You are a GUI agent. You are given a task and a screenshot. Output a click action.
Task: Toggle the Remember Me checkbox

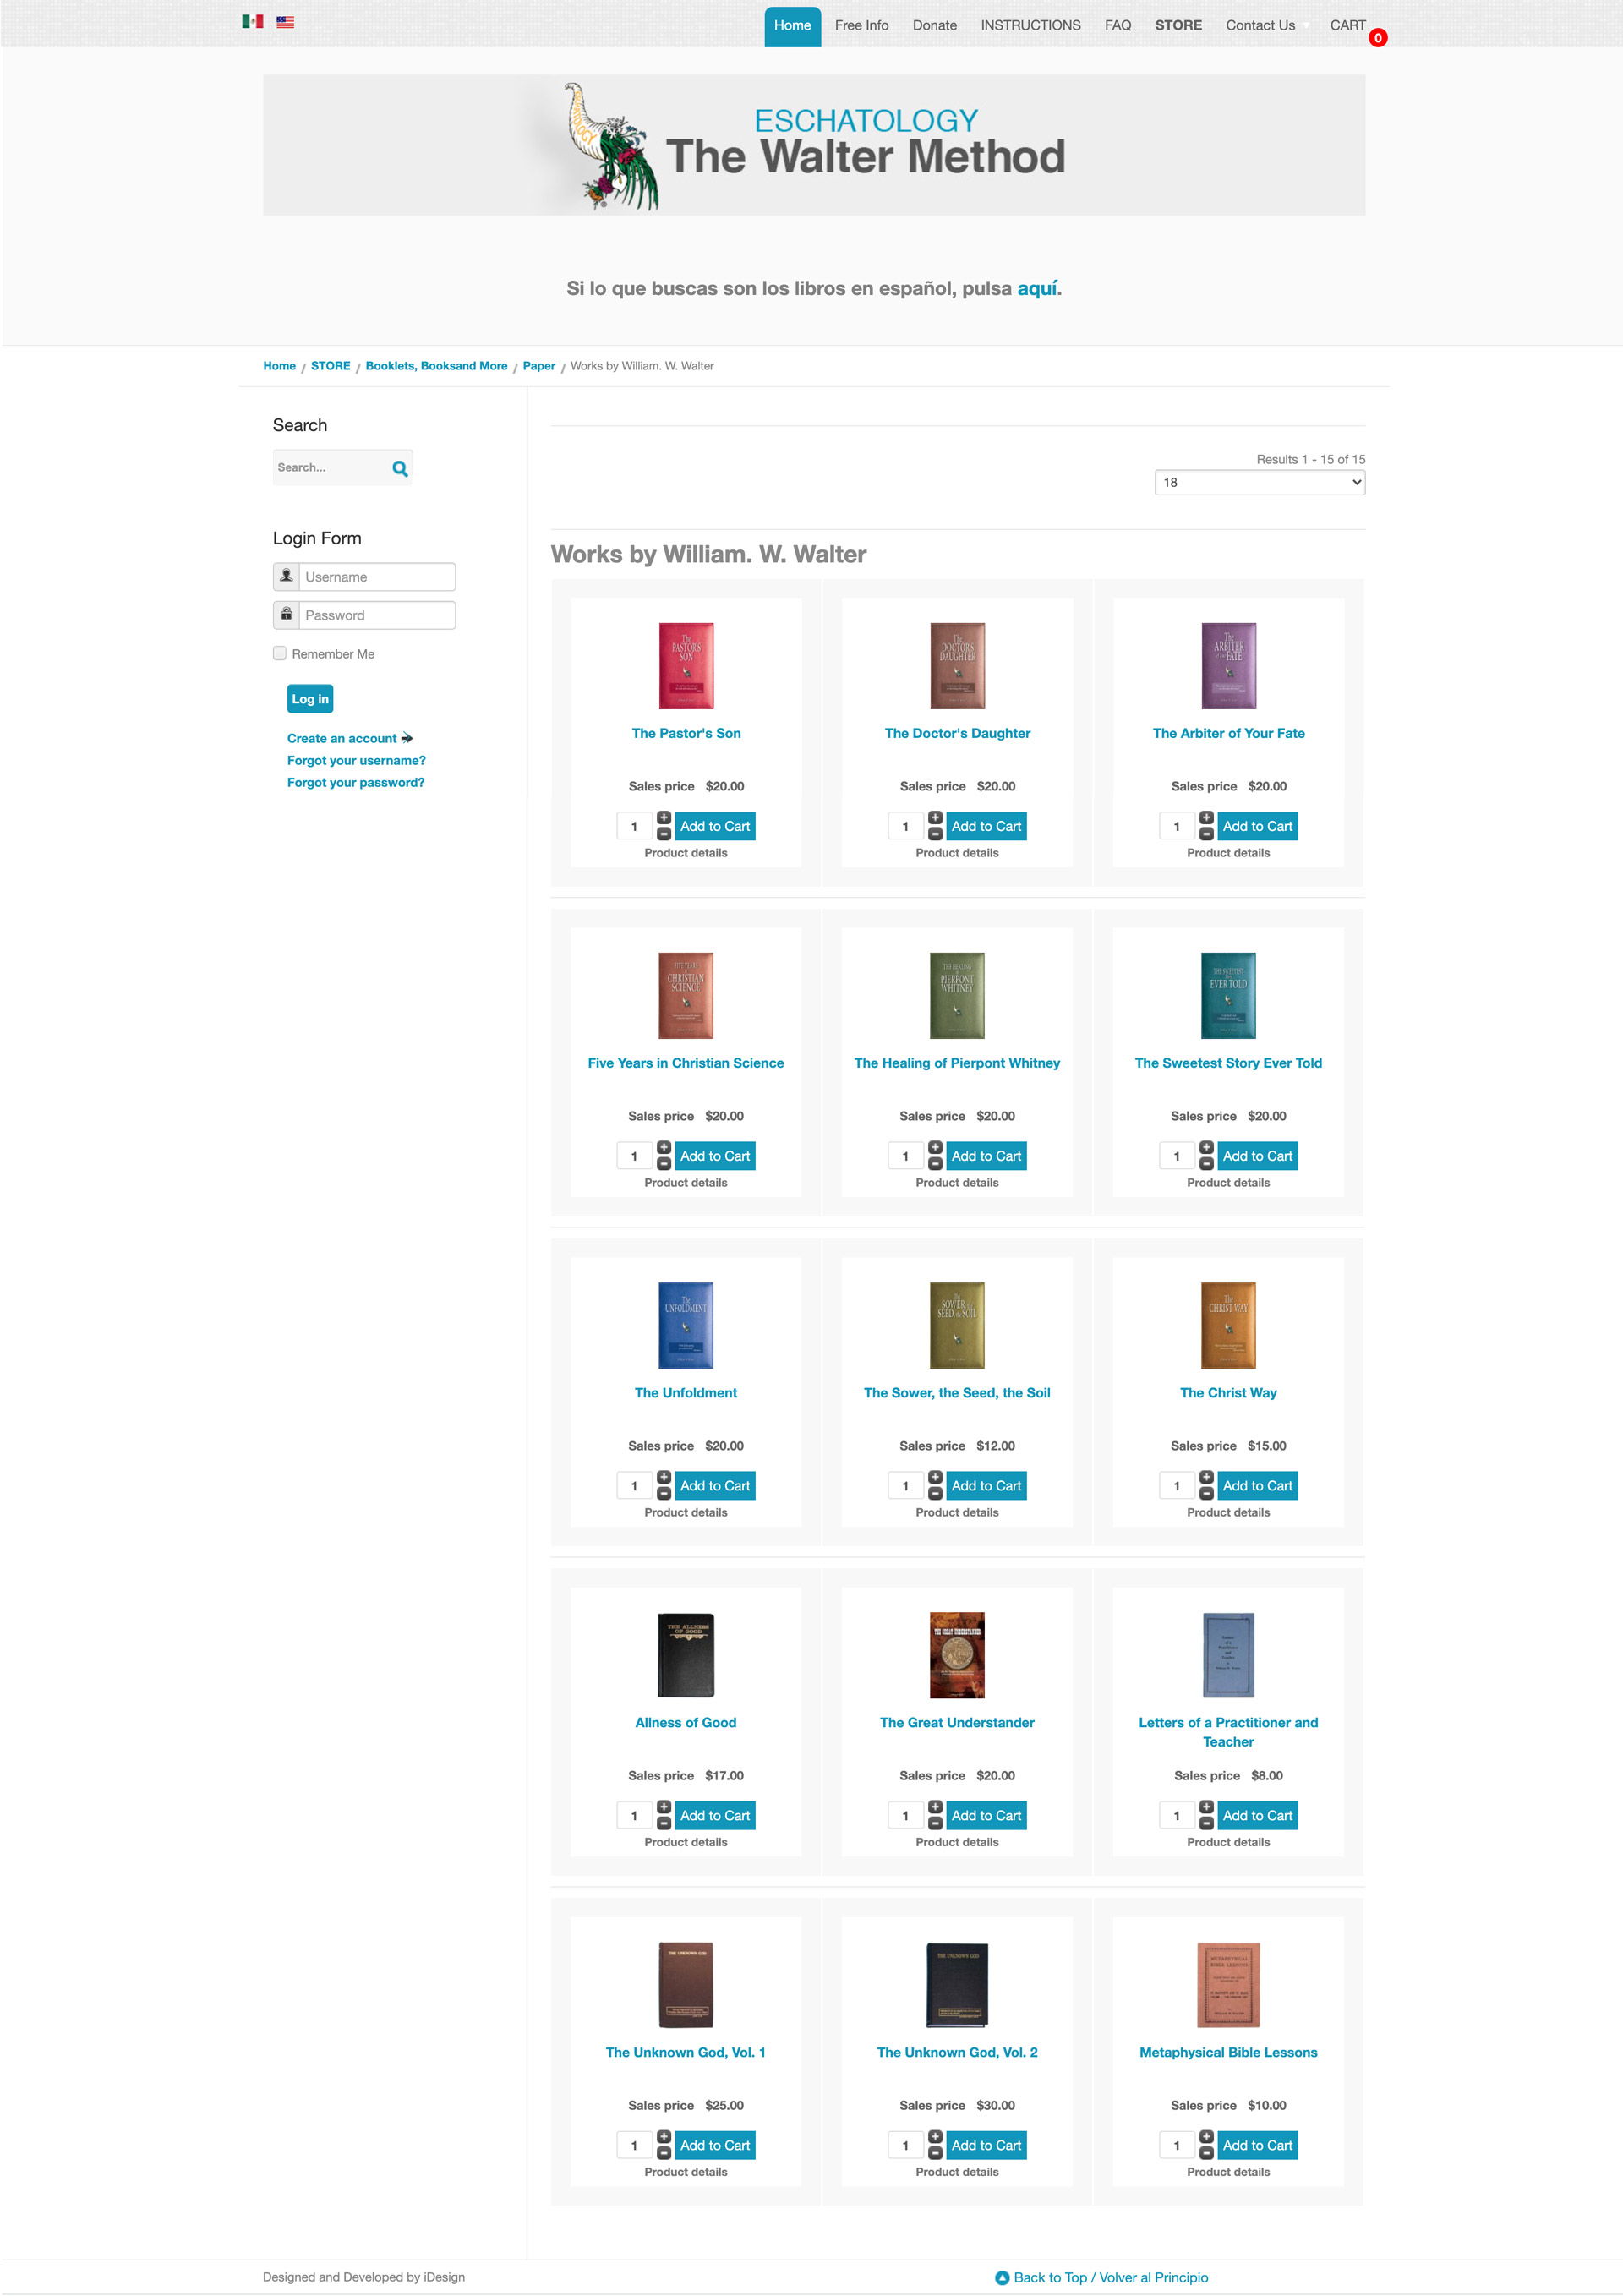pos(280,653)
